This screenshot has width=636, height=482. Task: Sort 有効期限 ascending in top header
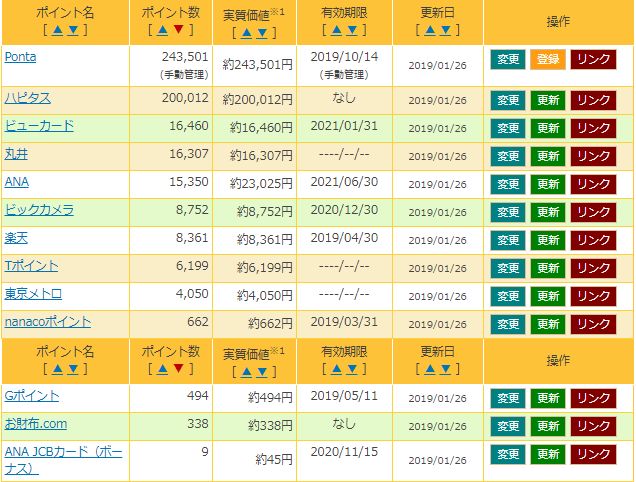336,30
